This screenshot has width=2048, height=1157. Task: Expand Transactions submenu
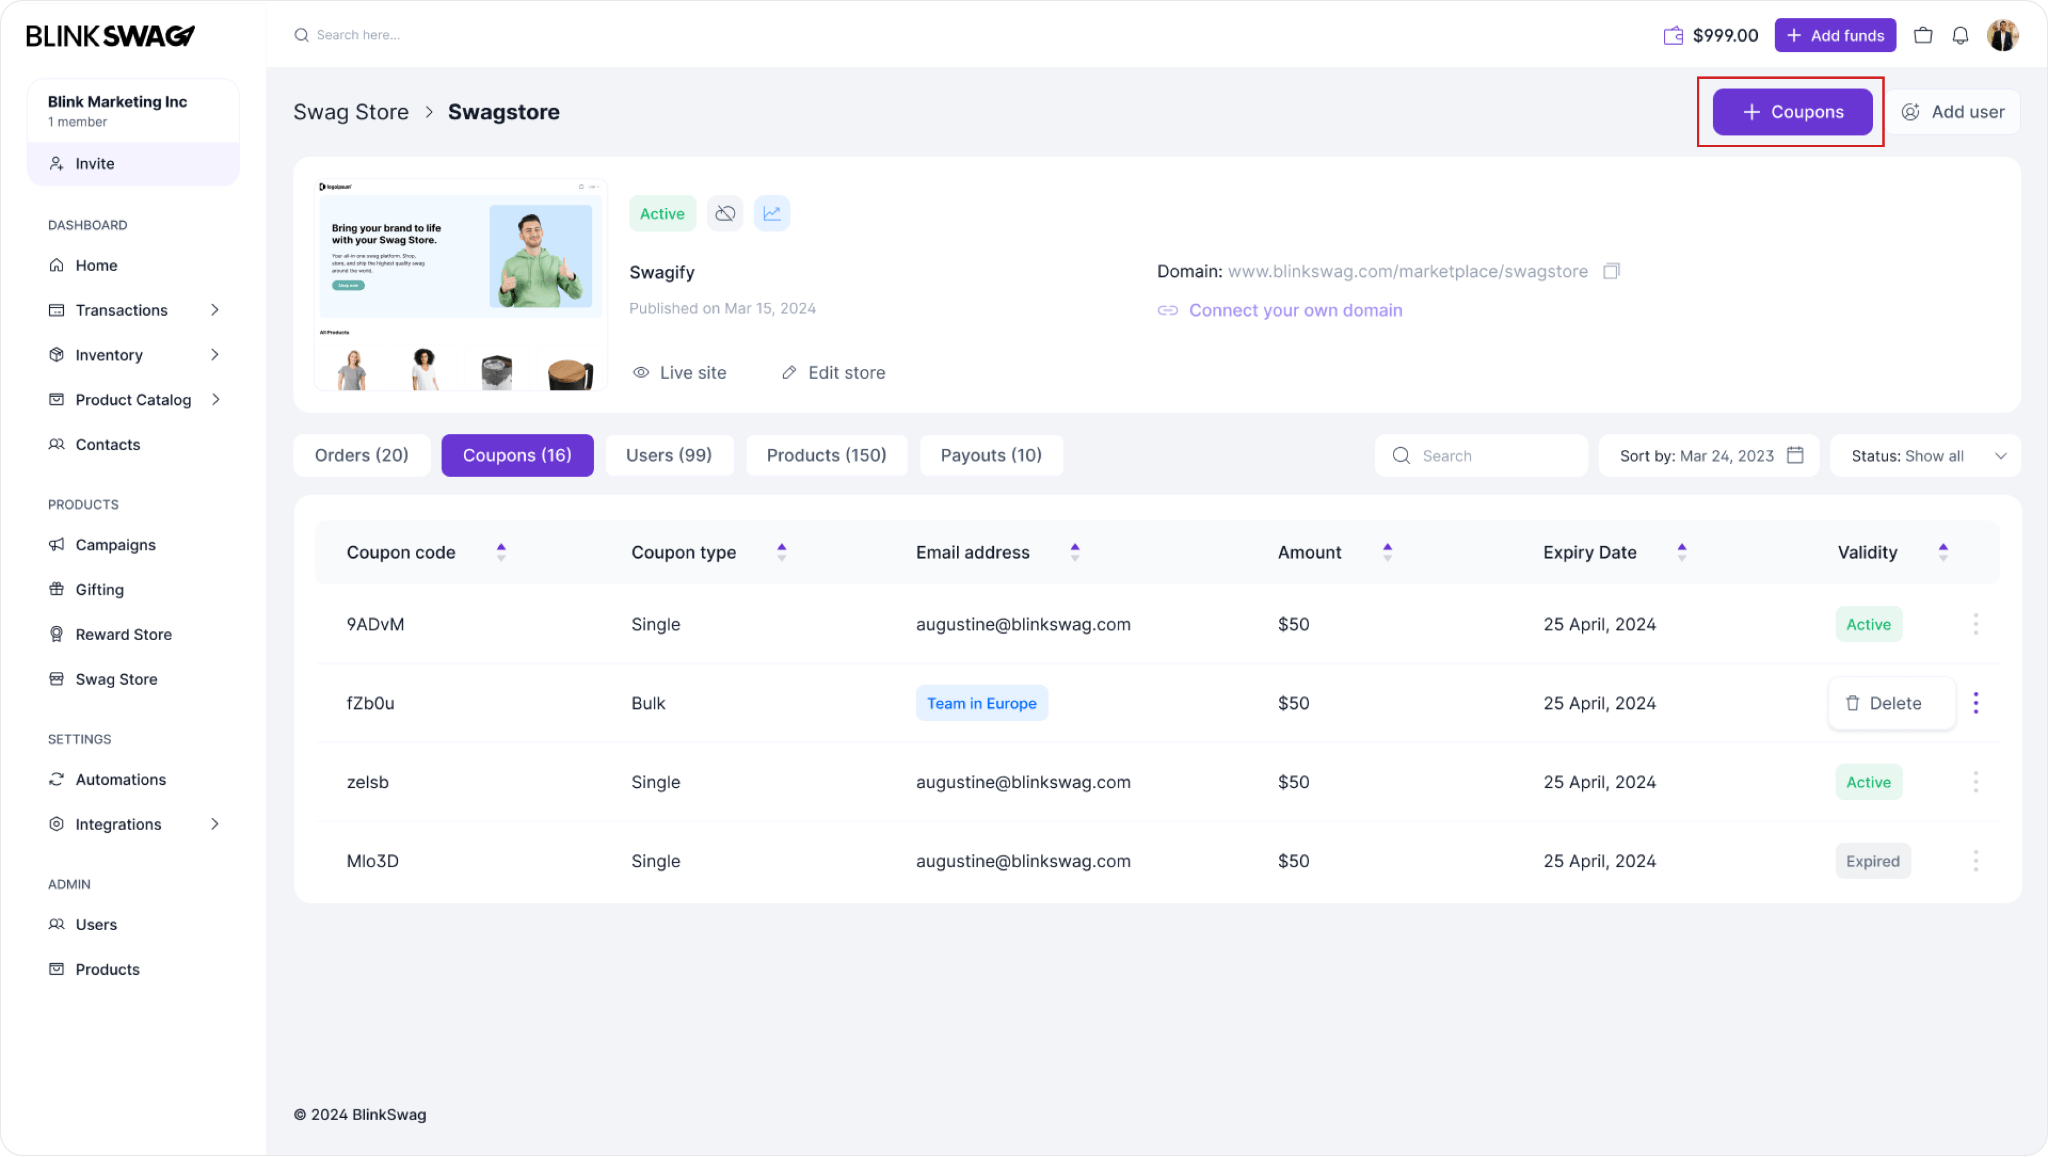[x=215, y=310]
